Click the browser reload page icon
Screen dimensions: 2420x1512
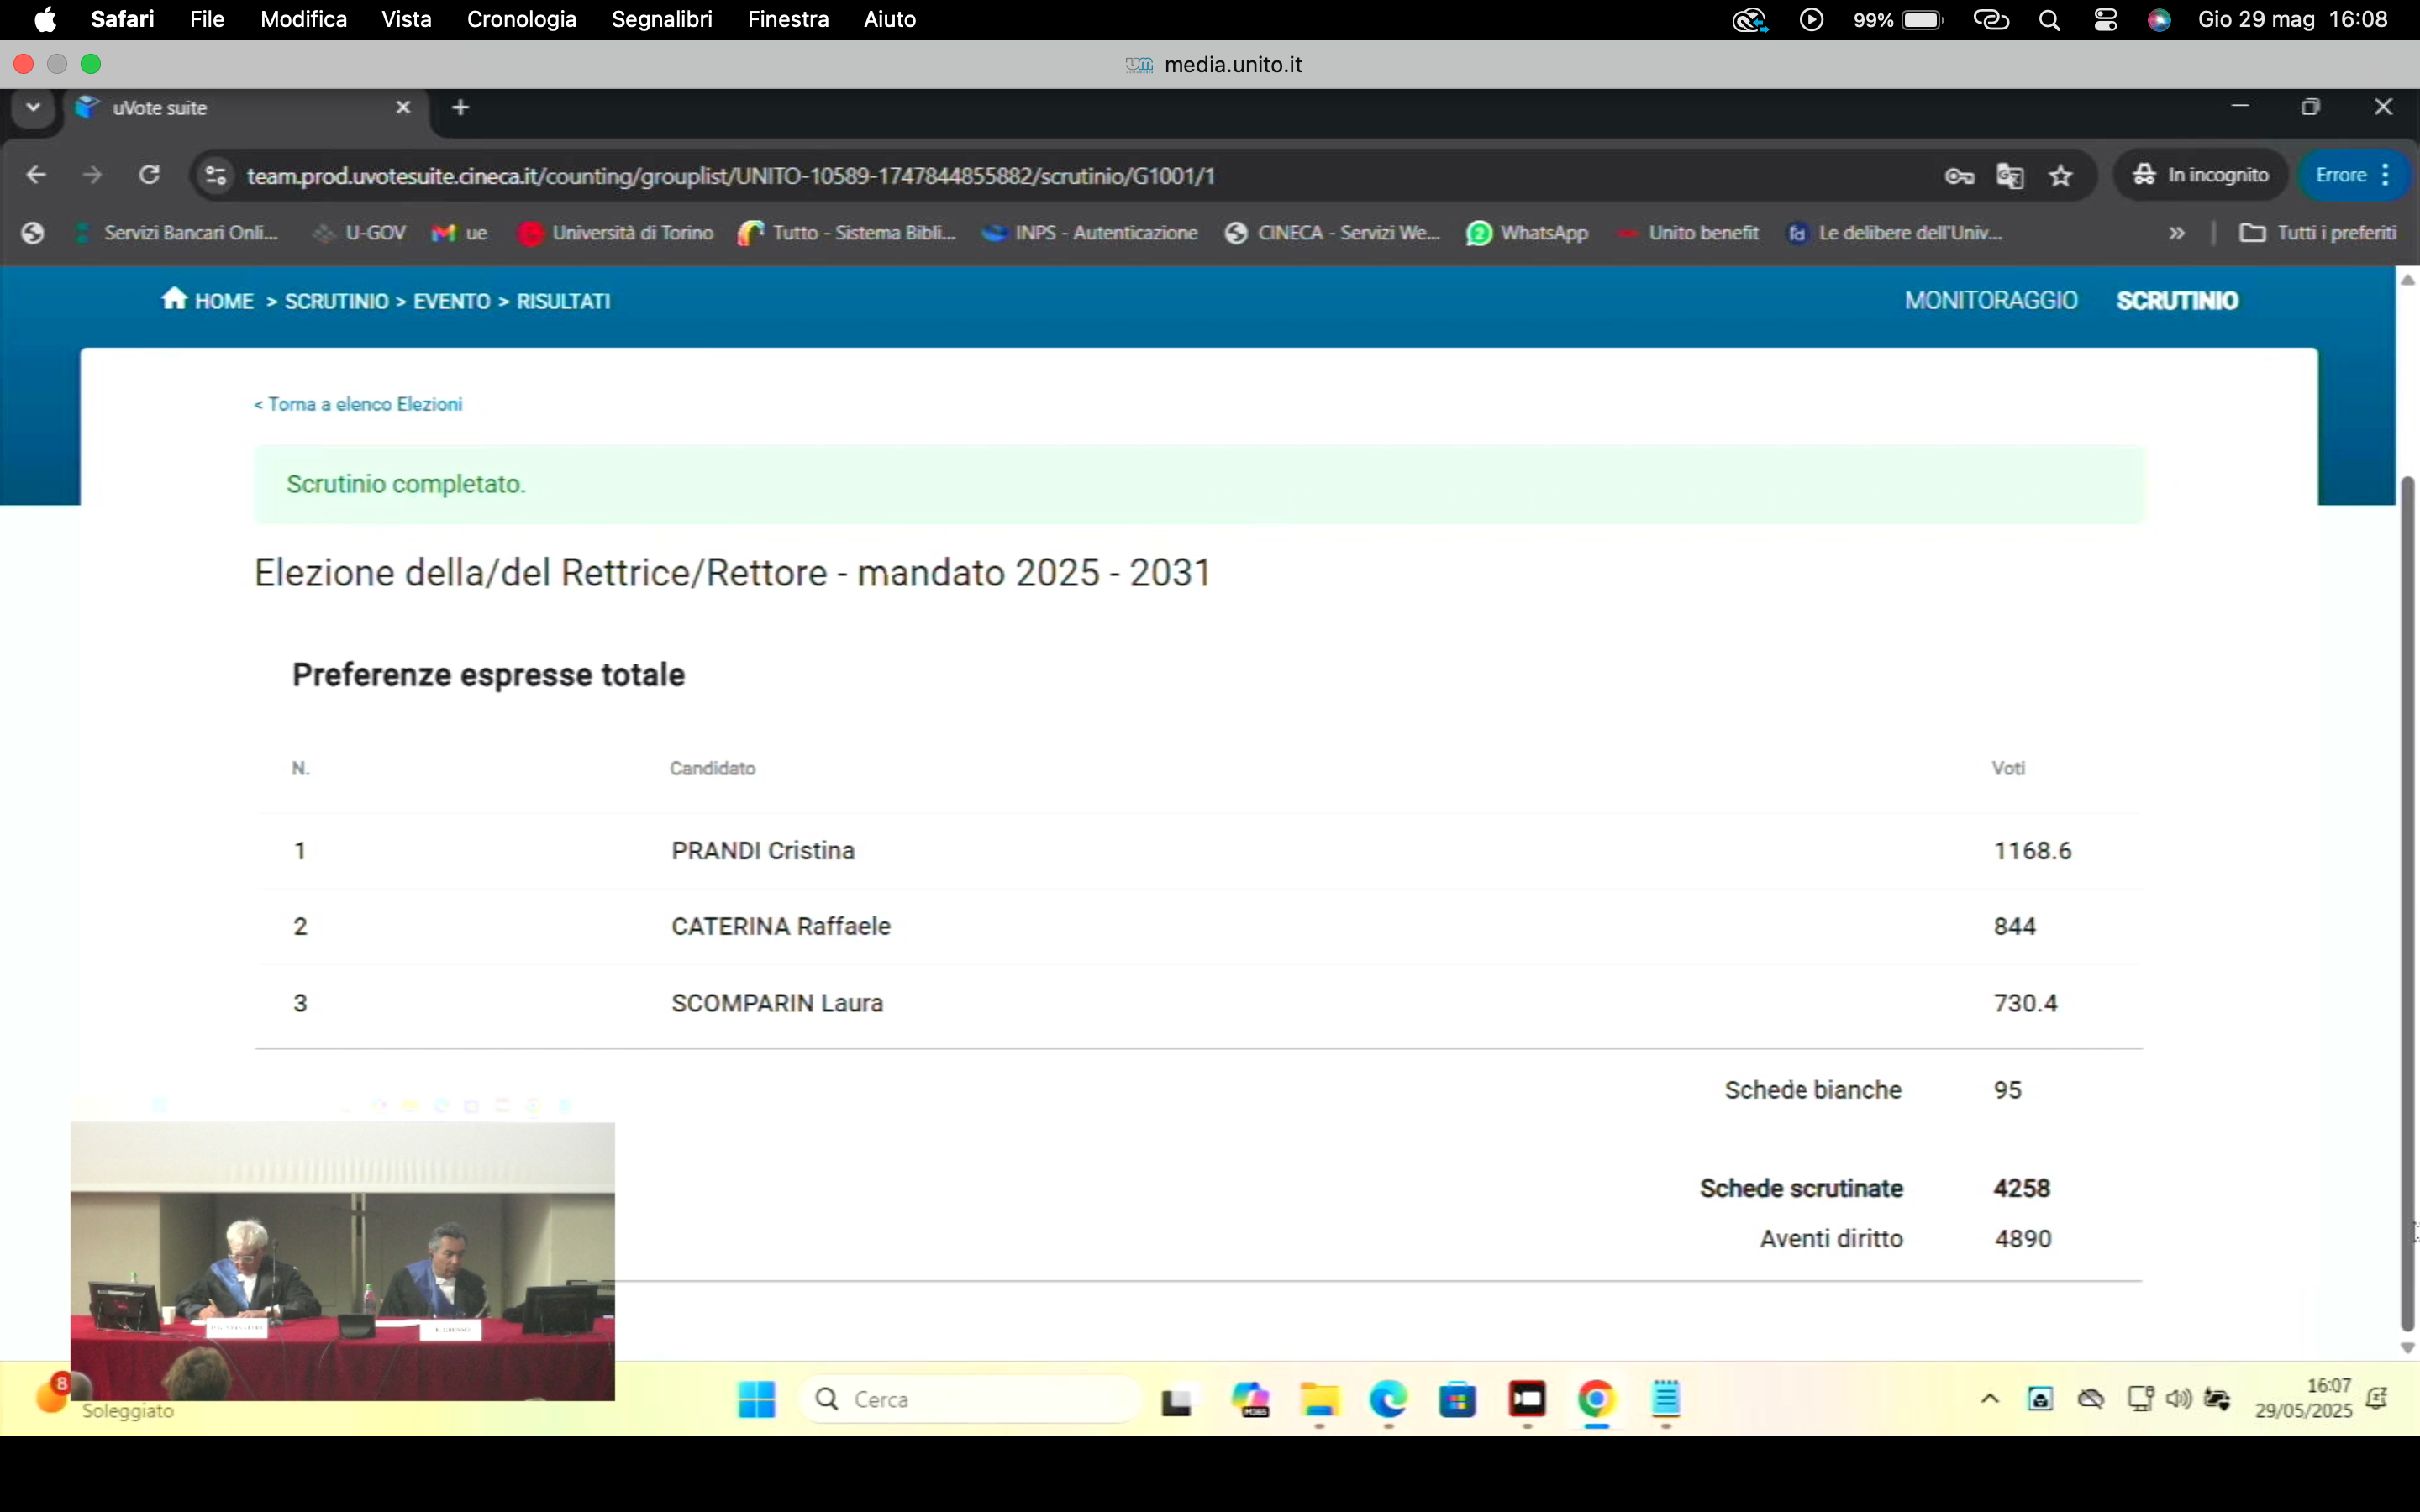149,175
